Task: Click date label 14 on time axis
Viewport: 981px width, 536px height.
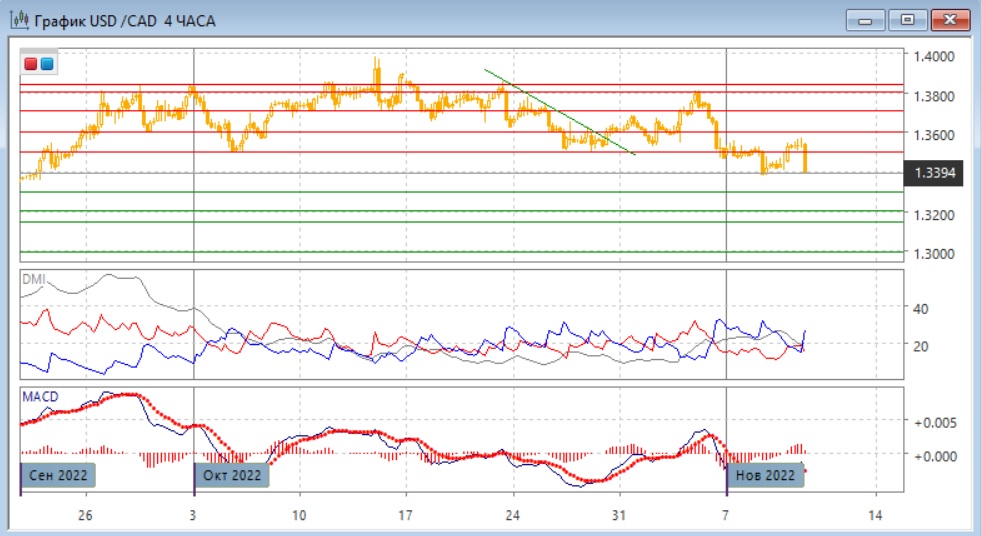Action: click(876, 516)
